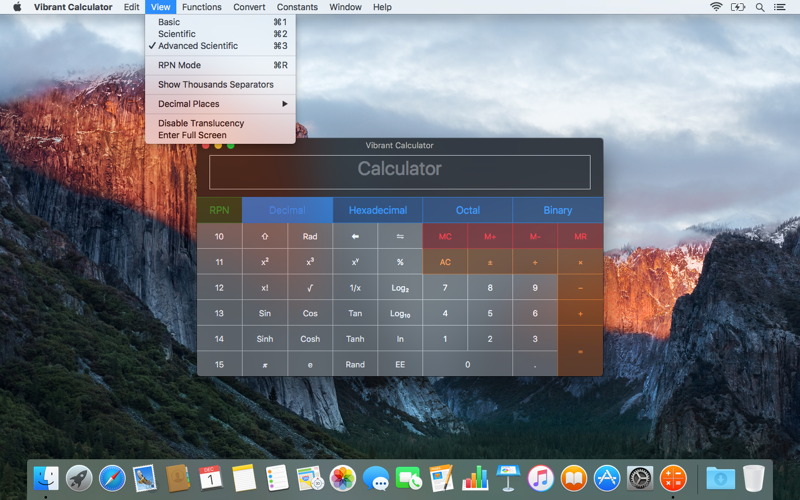Click the backspace left-arrow calculator key
800x500 pixels.
click(355, 236)
